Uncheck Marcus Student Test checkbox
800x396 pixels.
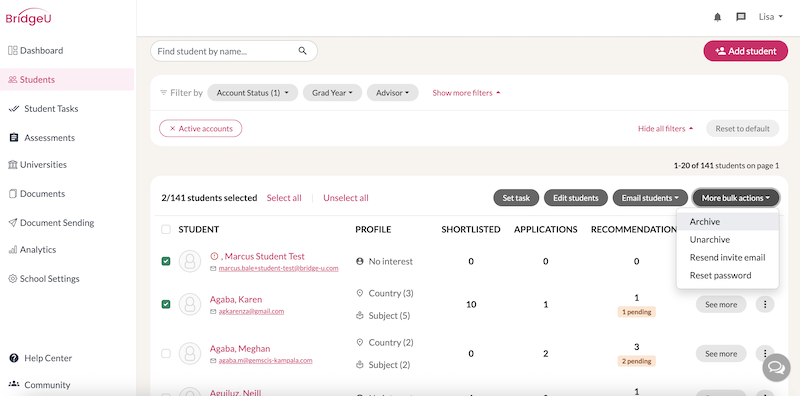point(166,261)
